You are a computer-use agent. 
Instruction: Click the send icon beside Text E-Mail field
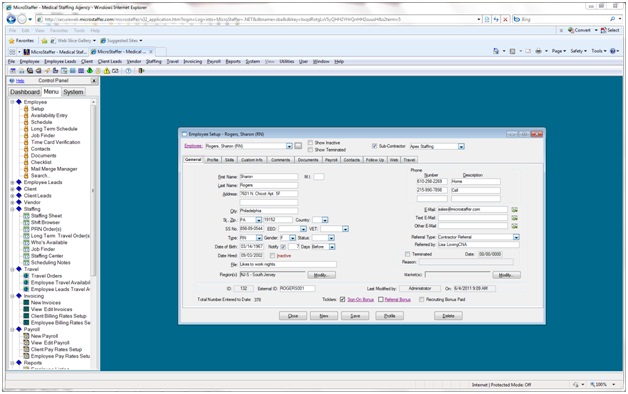point(515,218)
